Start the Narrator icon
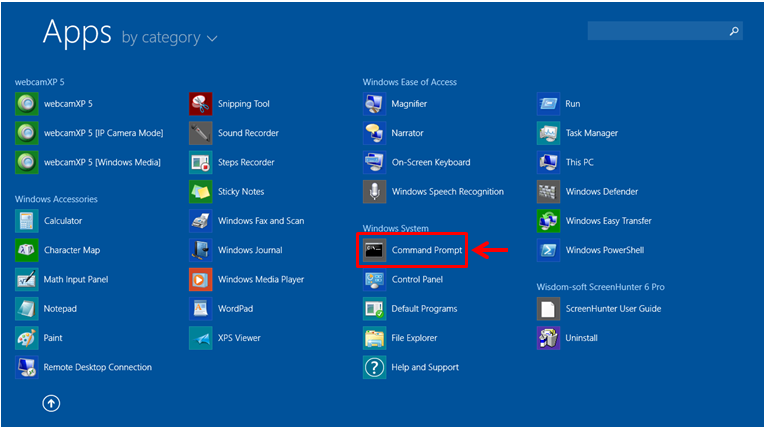766x428 pixels. click(375, 133)
